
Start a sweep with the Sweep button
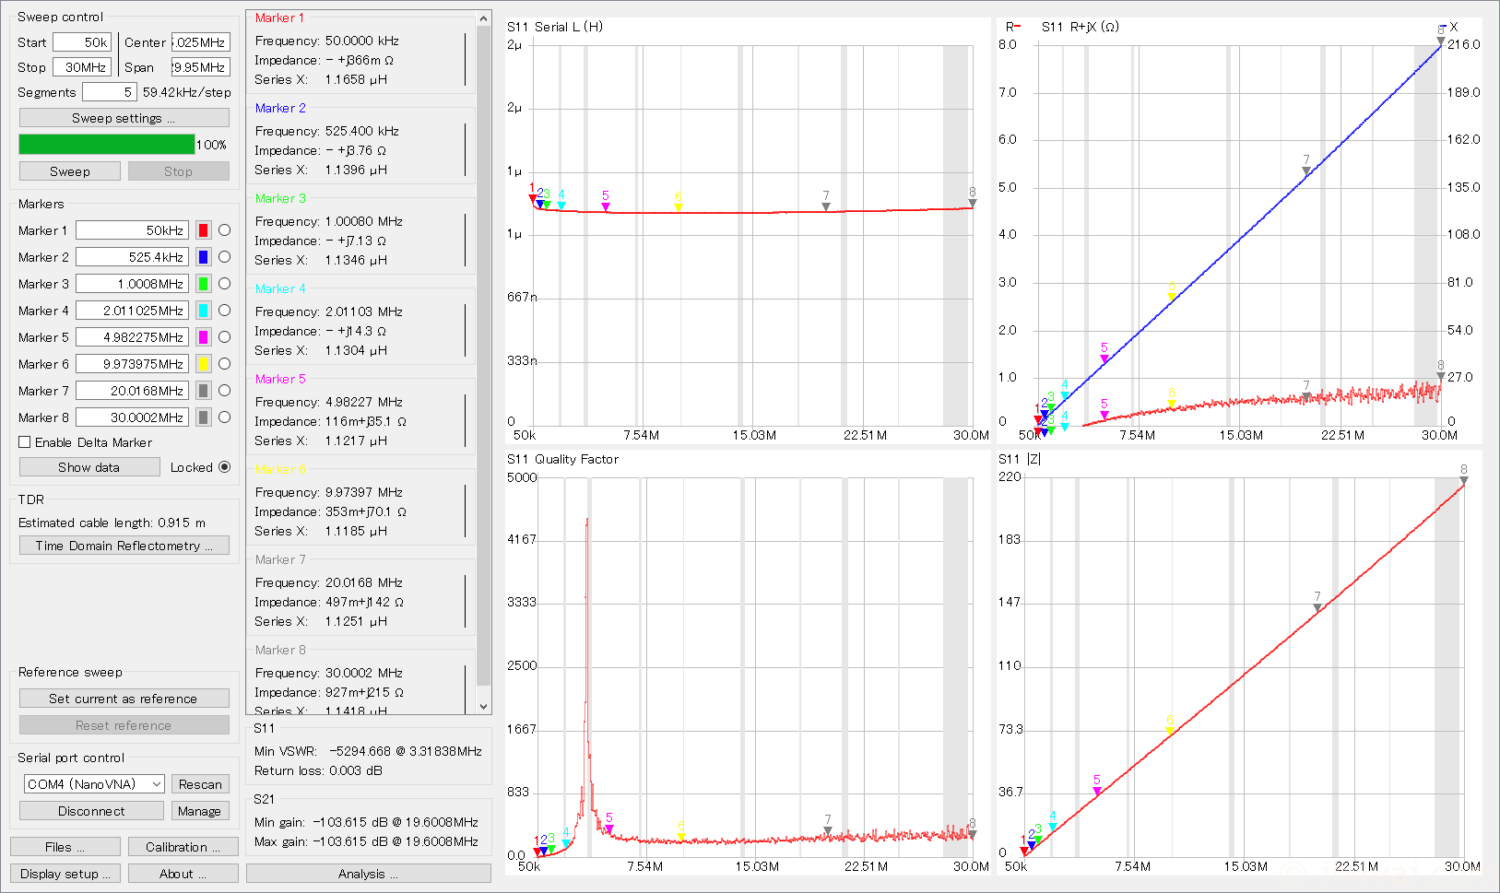coord(70,171)
